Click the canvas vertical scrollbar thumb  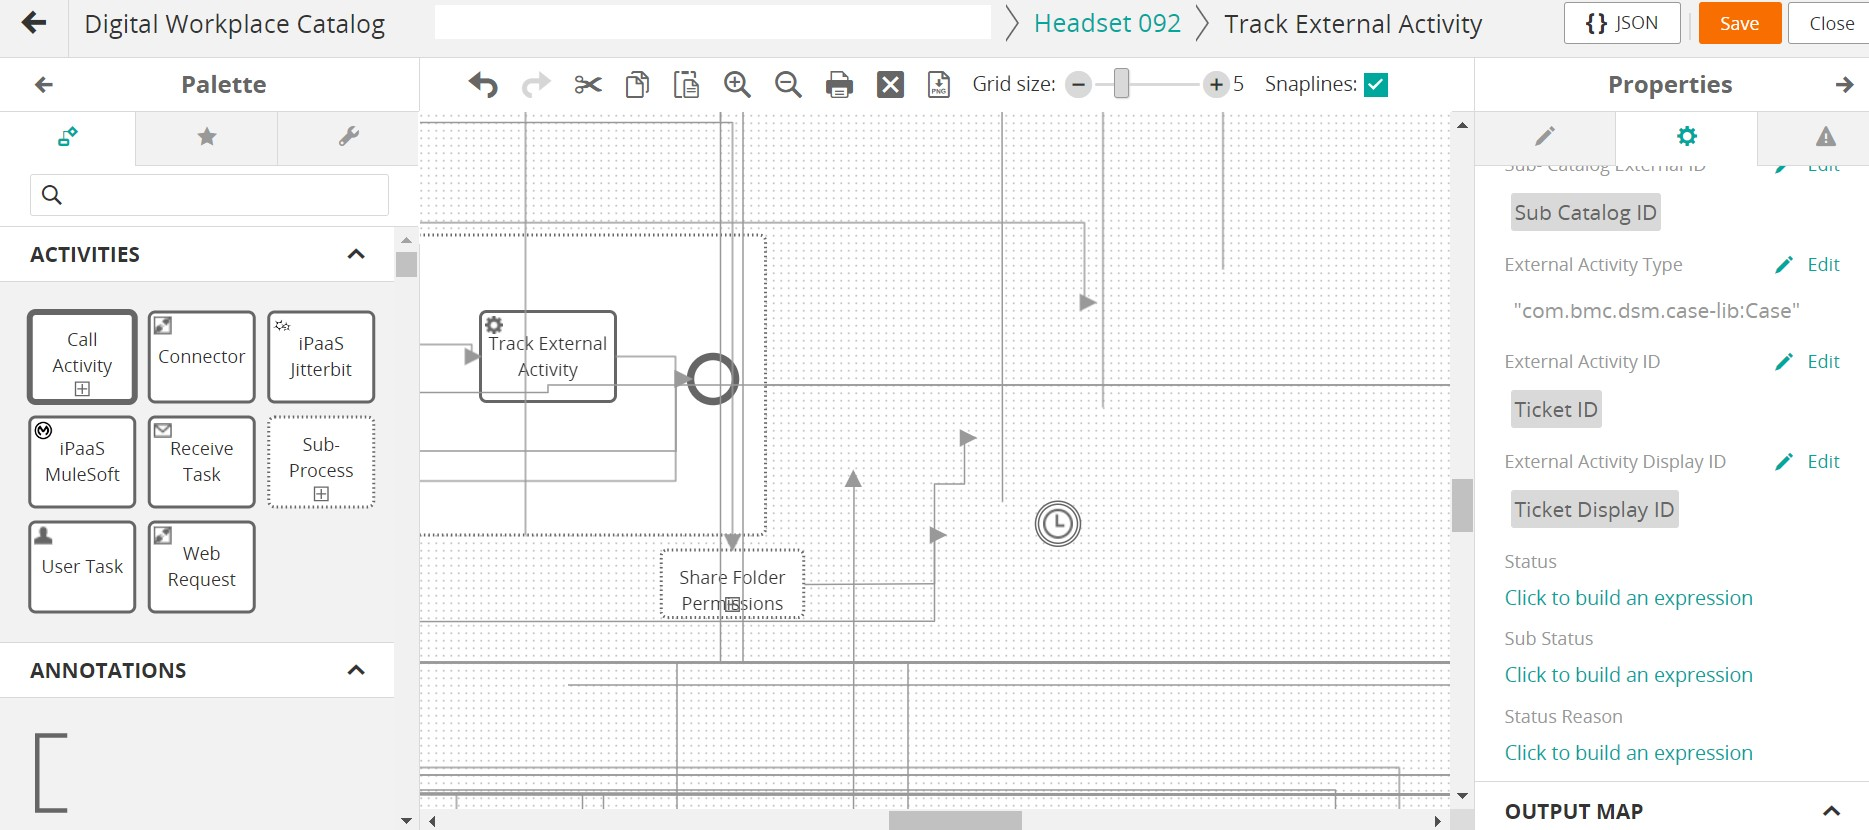coord(1462,505)
